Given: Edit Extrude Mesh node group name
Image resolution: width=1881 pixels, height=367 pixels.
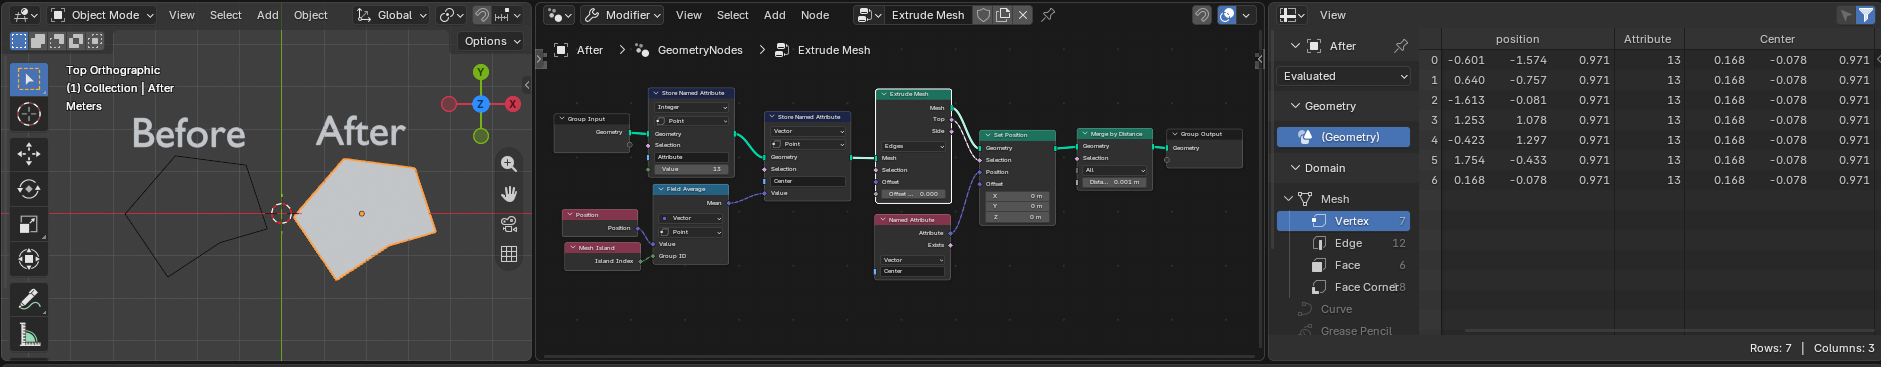Looking at the screenshot, I should pyautogui.click(x=928, y=15).
